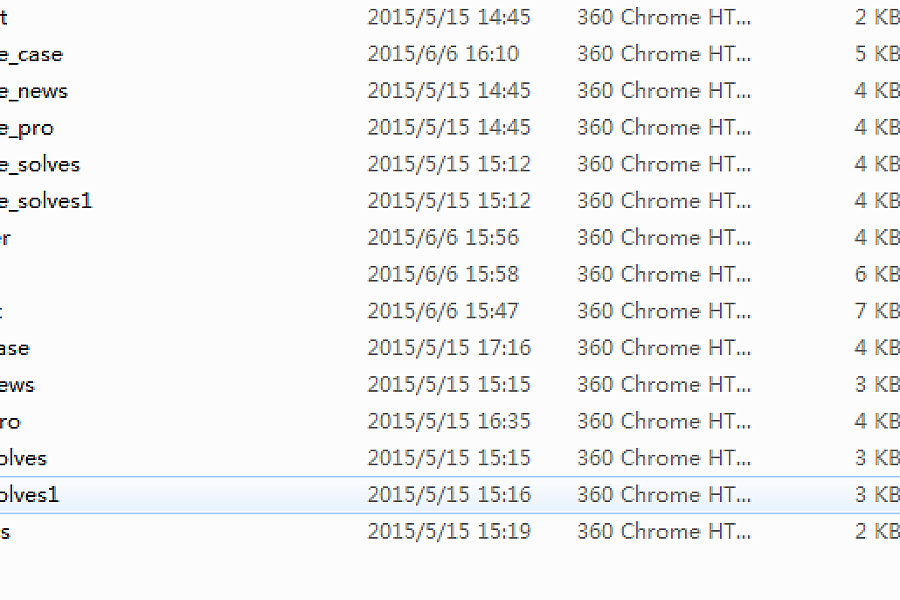
Task: Click the date 2015/5/15 16:35
Action: (x=449, y=421)
